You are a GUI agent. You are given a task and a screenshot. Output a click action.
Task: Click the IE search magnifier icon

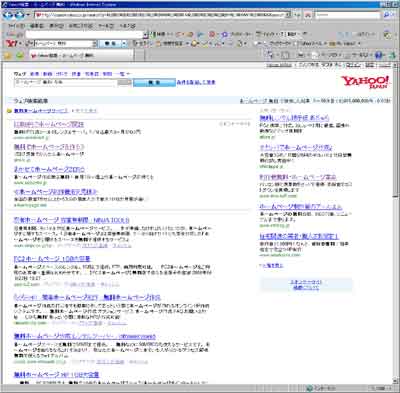tap(386, 15)
